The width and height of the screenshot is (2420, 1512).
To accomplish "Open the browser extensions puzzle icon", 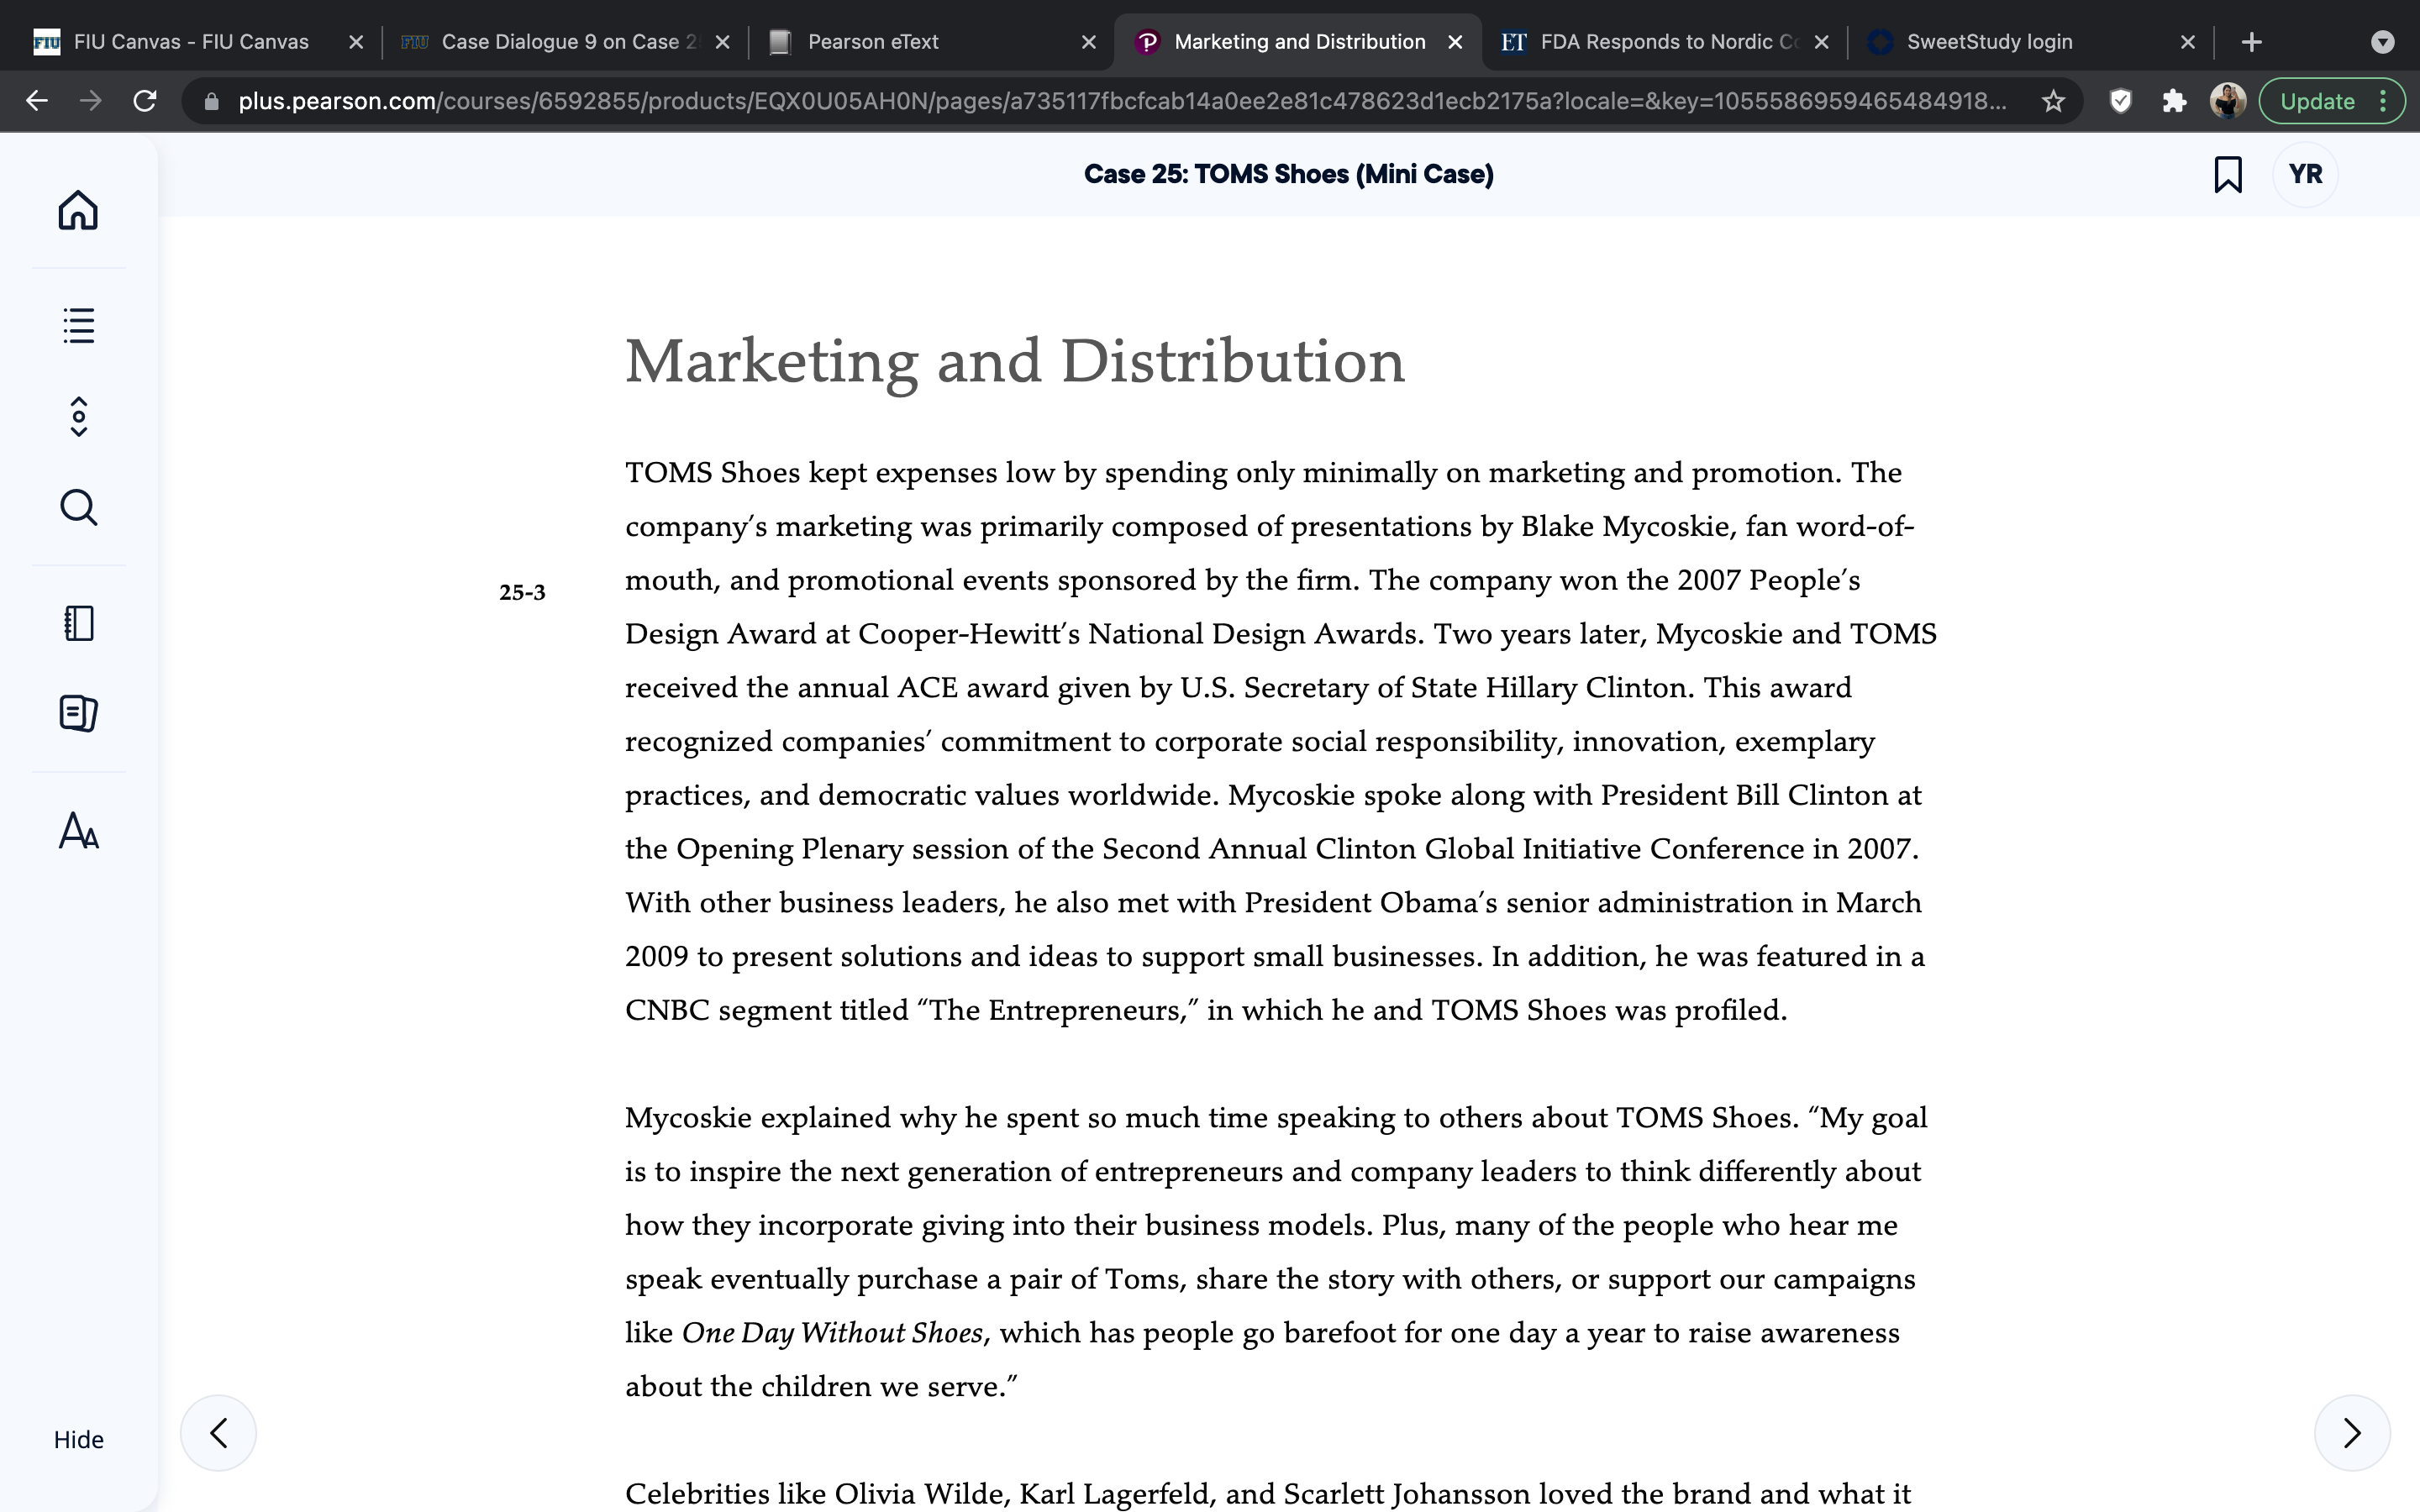I will pyautogui.click(x=2173, y=101).
